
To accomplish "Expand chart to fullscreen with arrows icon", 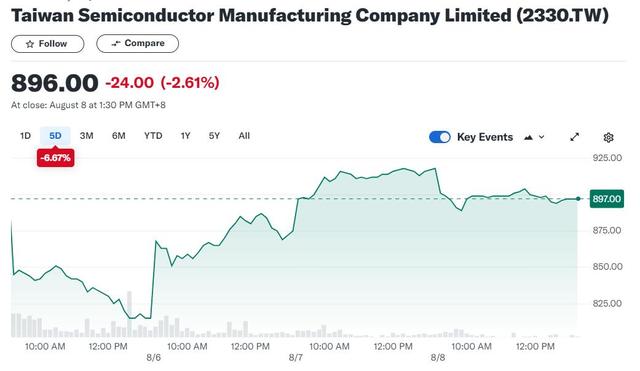I will (575, 137).
